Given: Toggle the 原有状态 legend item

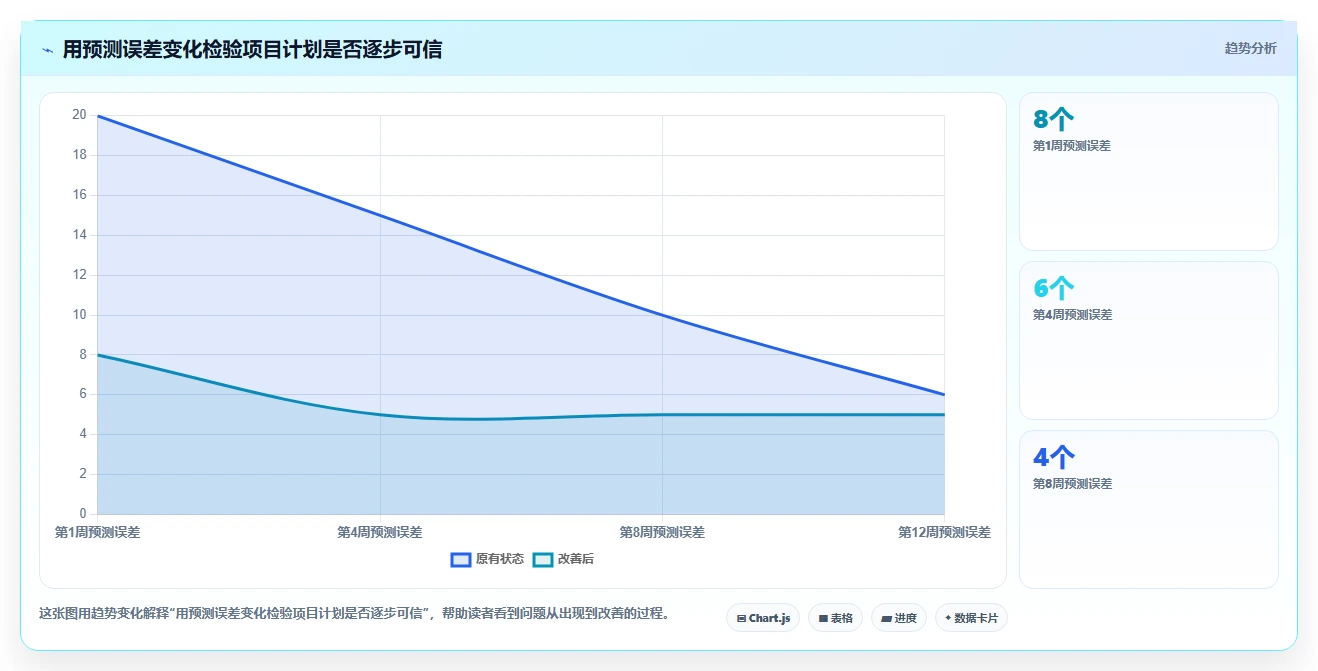Looking at the screenshot, I should click(488, 559).
